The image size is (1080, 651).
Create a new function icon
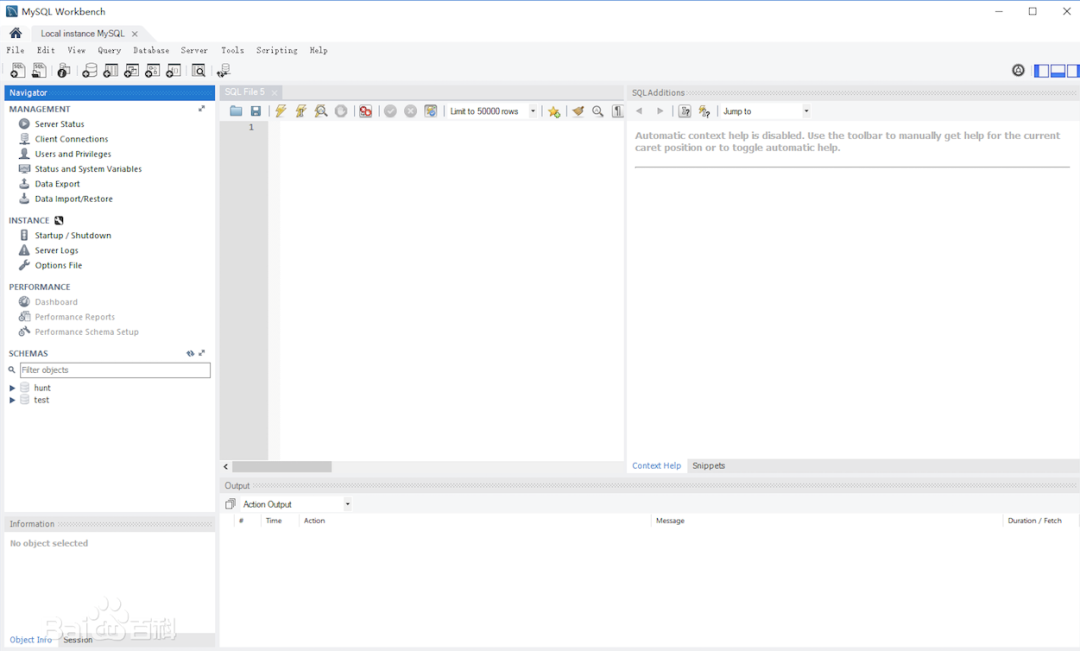pyautogui.click(x=174, y=70)
